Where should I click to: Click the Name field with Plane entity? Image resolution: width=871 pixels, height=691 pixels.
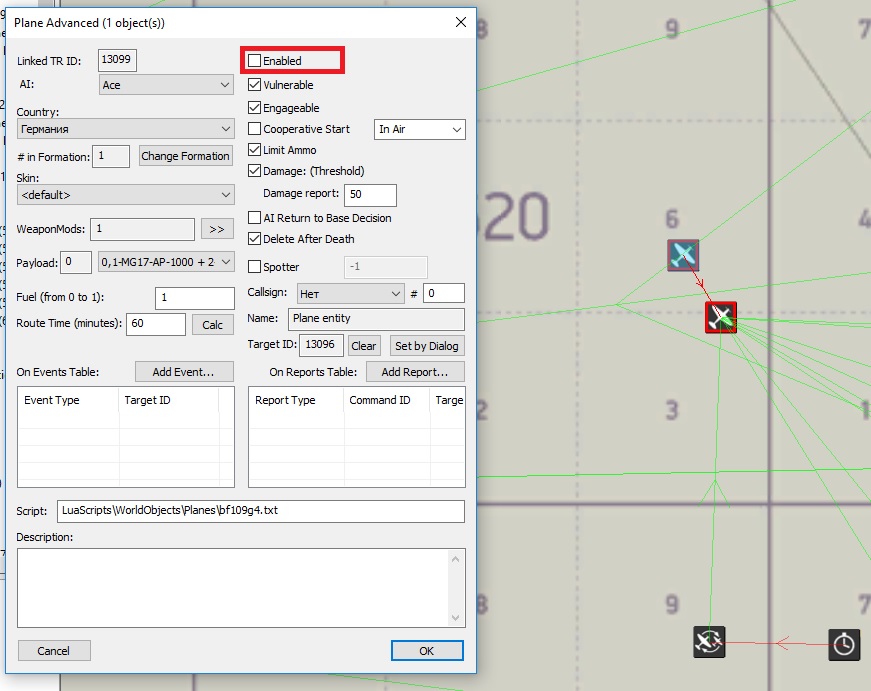[x=377, y=319]
